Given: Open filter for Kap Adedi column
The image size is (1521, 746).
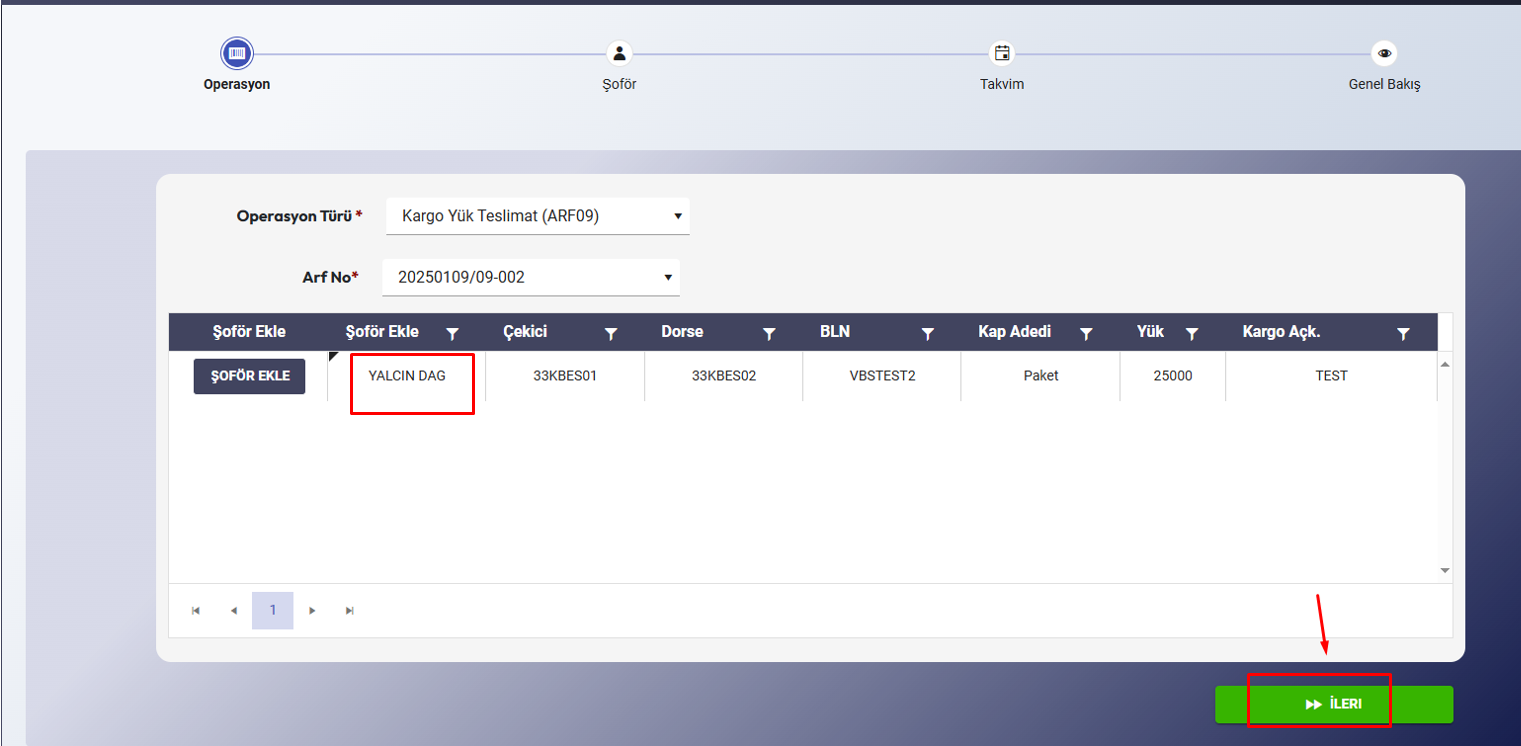Looking at the screenshot, I should tap(1086, 333).
